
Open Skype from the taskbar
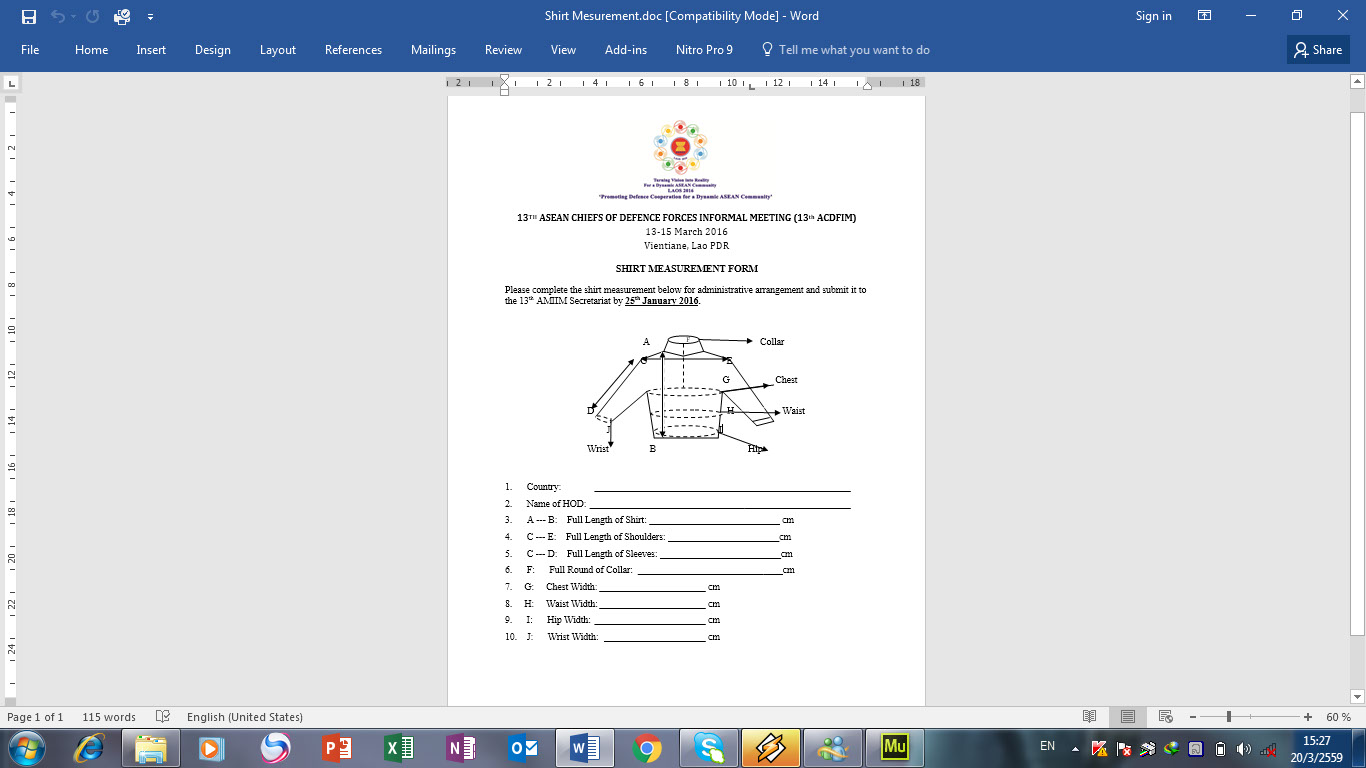click(x=709, y=748)
